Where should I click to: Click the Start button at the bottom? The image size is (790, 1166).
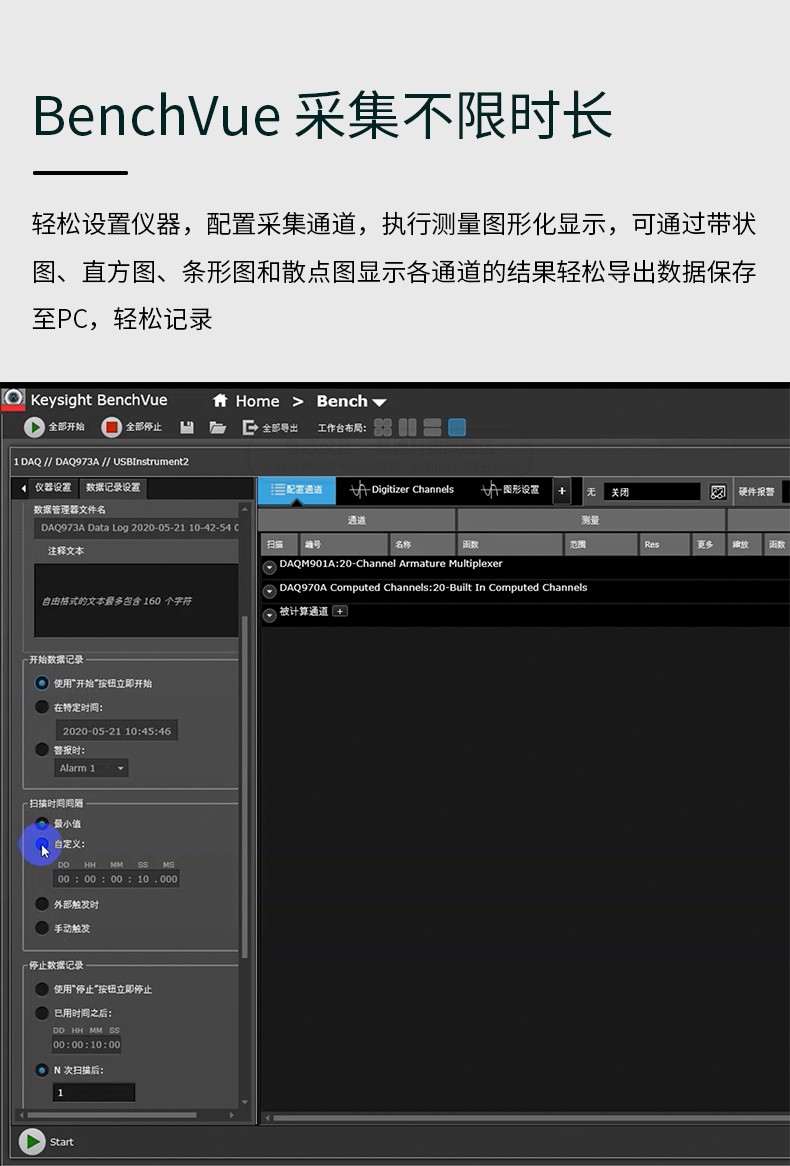(x=33, y=1142)
